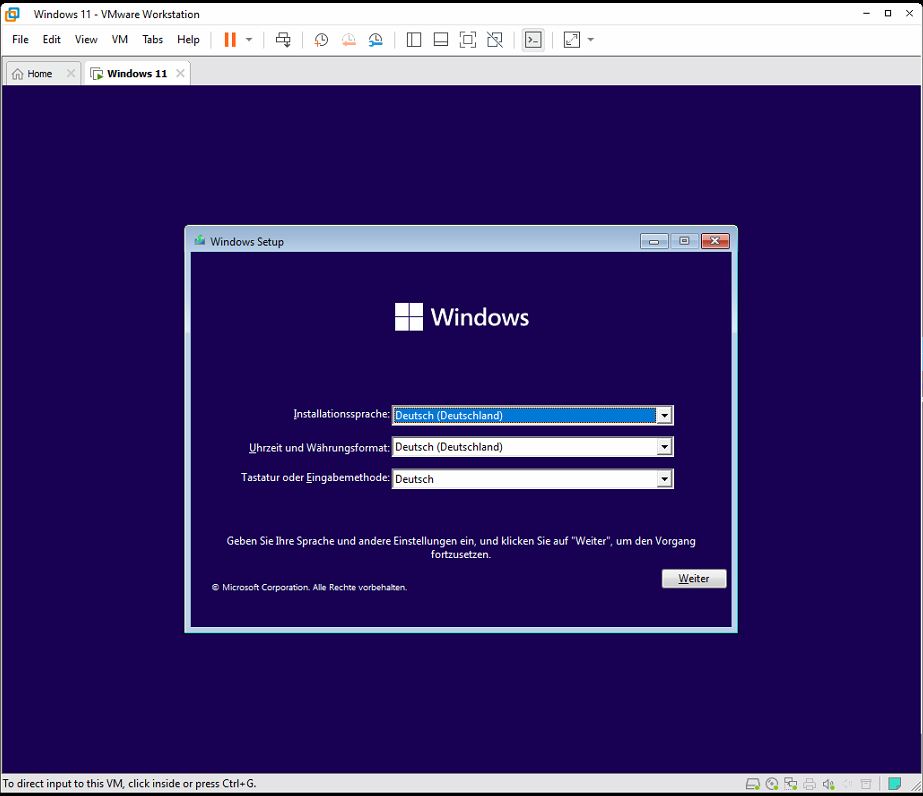This screenshot has width=923, height=796.
Task: Close the Windows 11 tab
Action: pyautogui.click(x=180, y=74)
